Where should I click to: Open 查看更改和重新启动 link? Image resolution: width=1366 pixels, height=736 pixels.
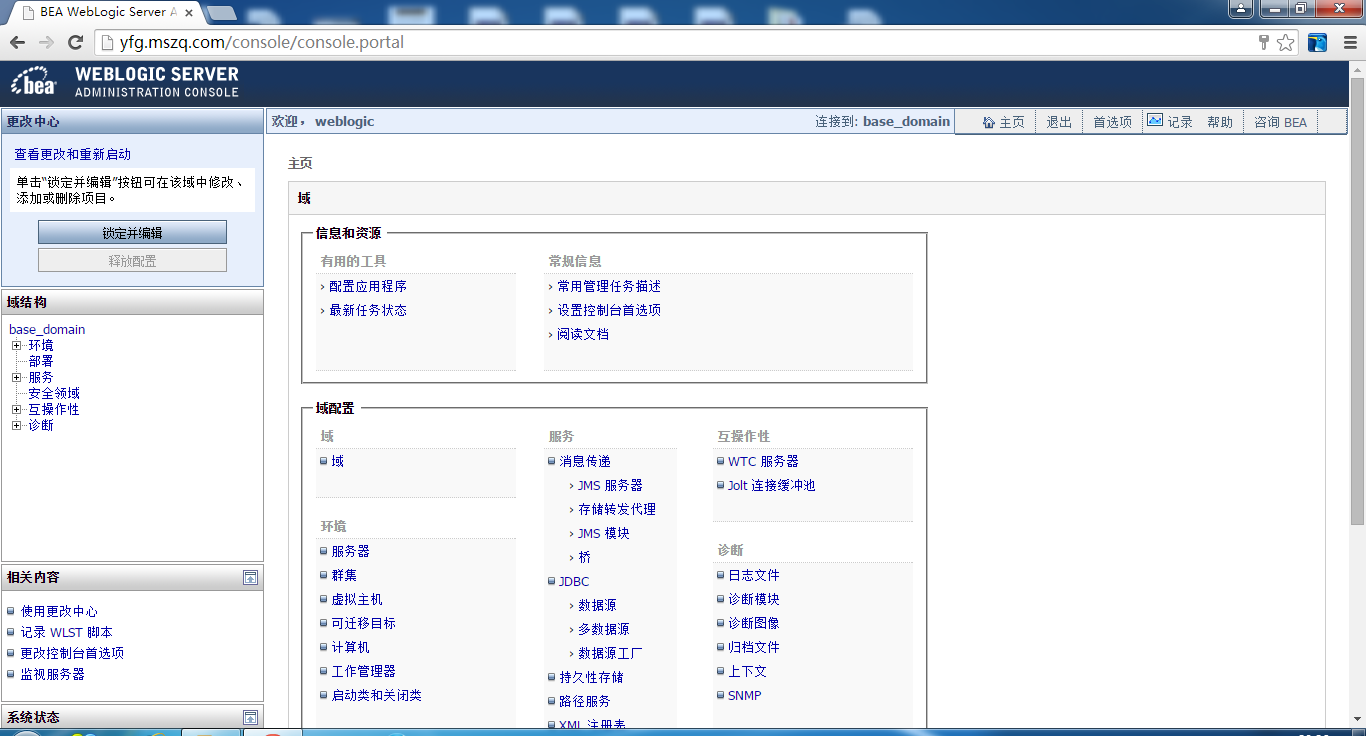[x=72, y=154]
